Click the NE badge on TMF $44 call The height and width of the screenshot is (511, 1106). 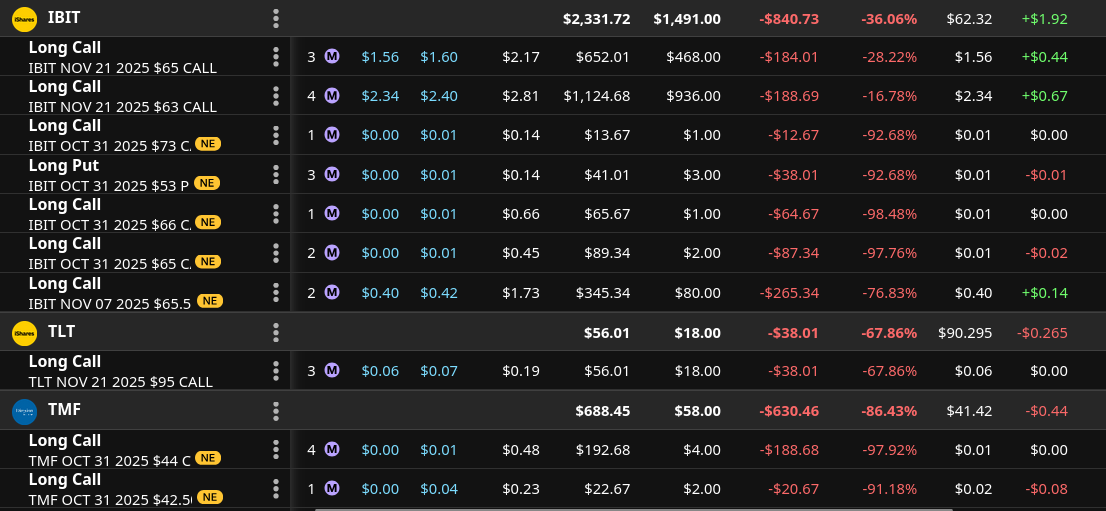click(x=207, y=459)
